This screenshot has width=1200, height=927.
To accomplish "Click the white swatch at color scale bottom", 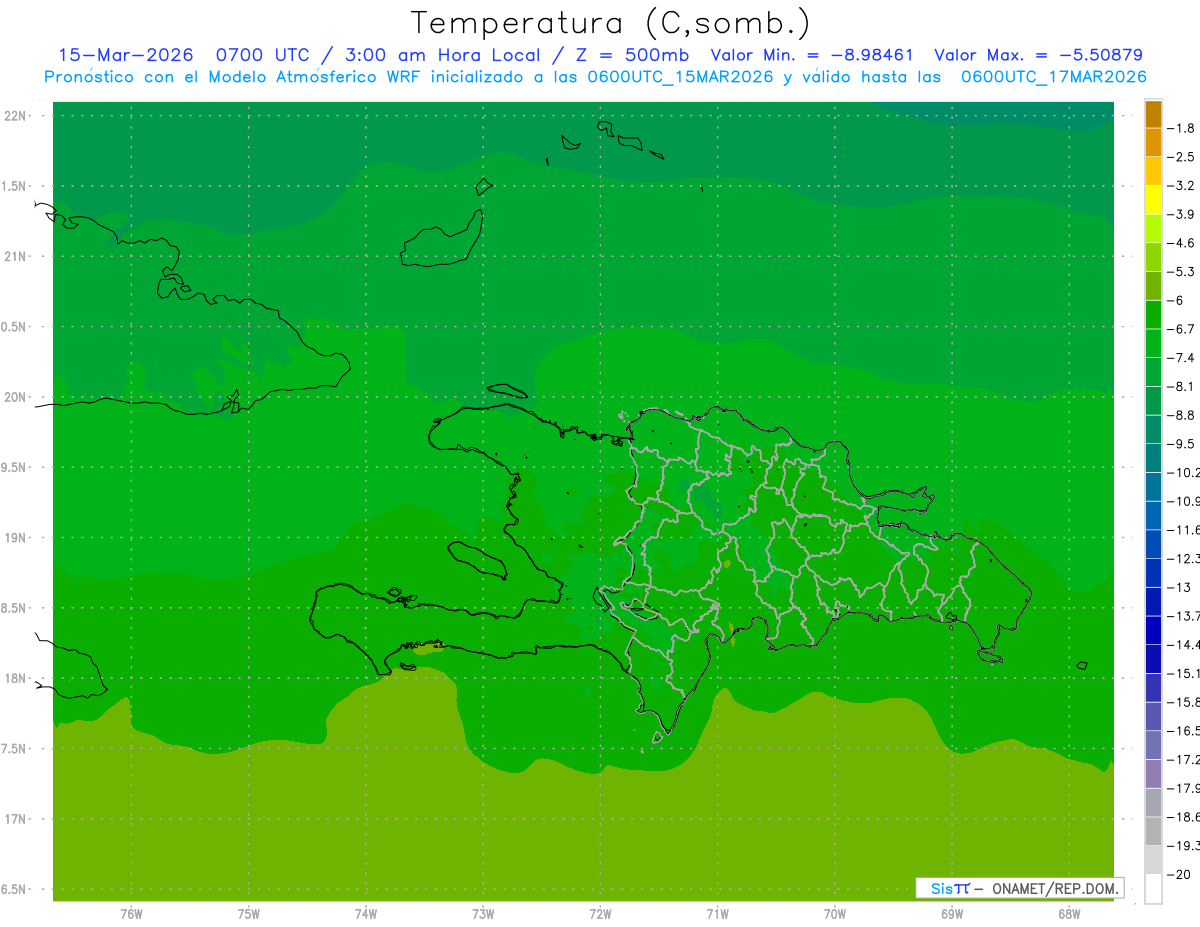I will click(1153, 889).
